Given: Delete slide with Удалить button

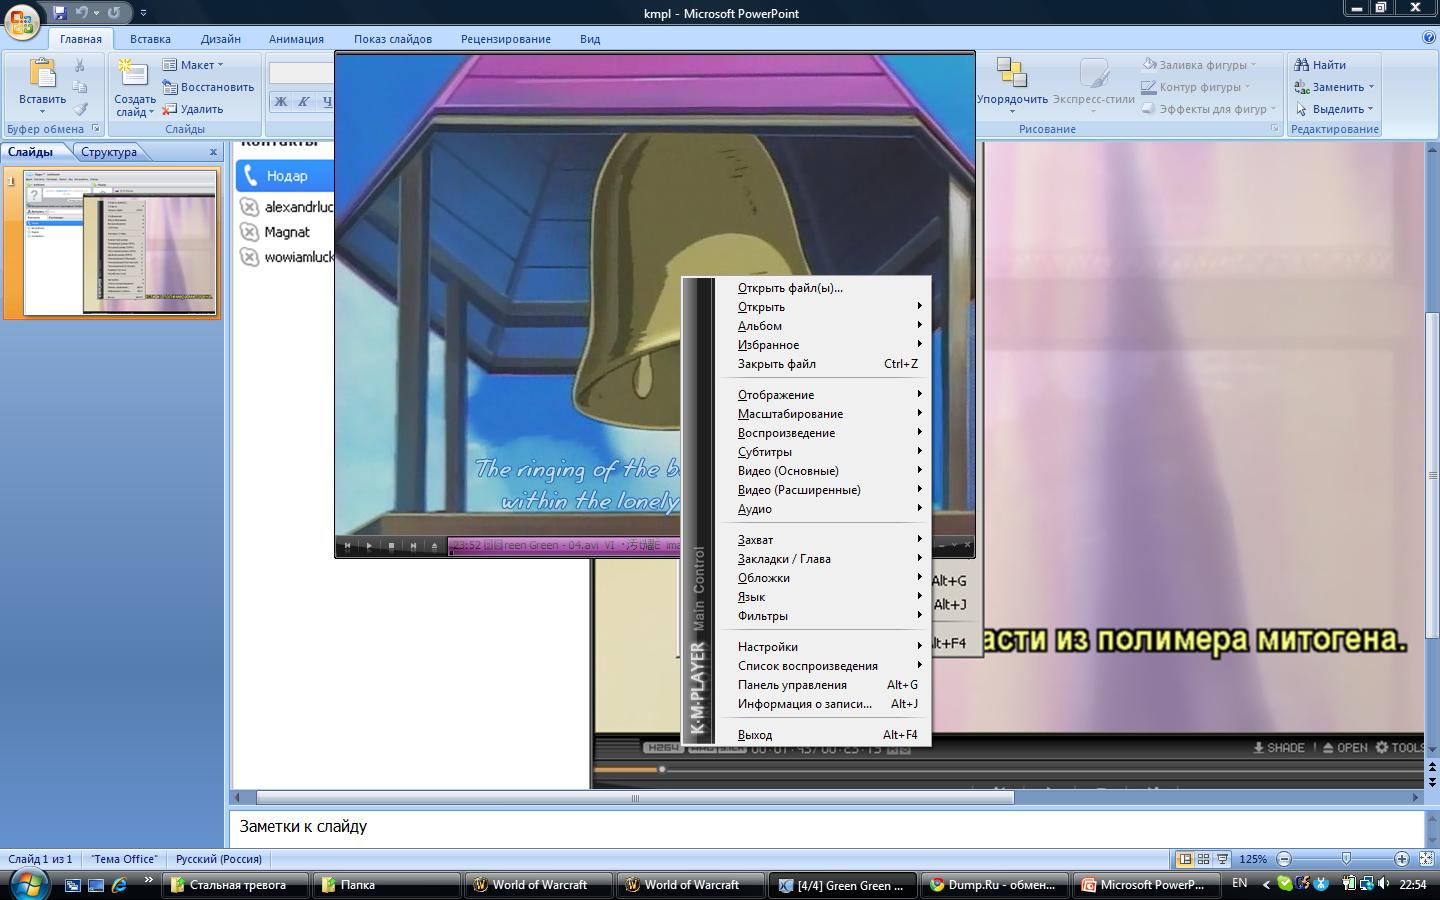Looking at the screenshot, I should (x=193, y=109).
